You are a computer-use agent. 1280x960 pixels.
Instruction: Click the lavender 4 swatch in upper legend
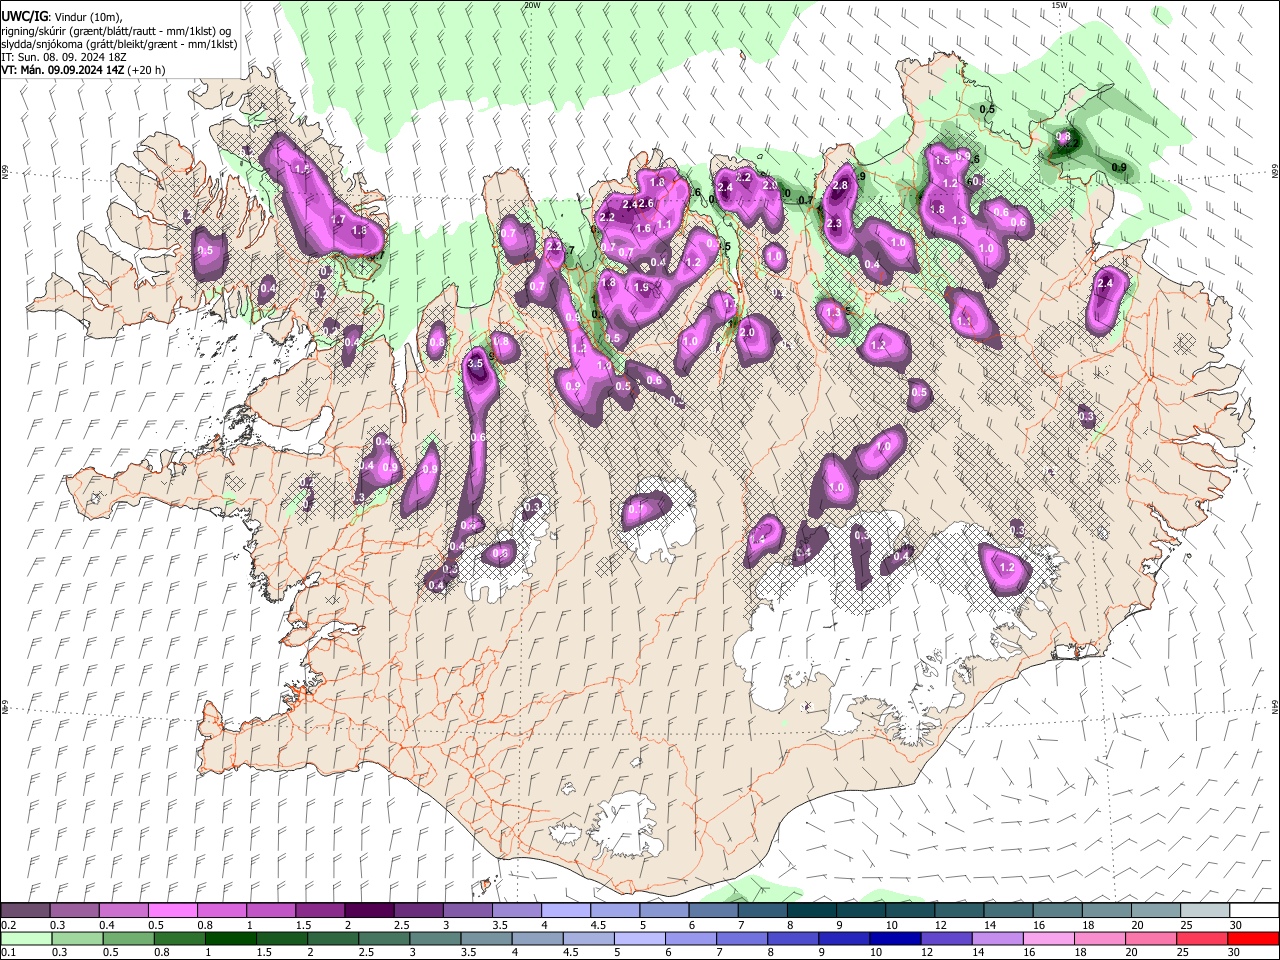click(x=565, y=911)
